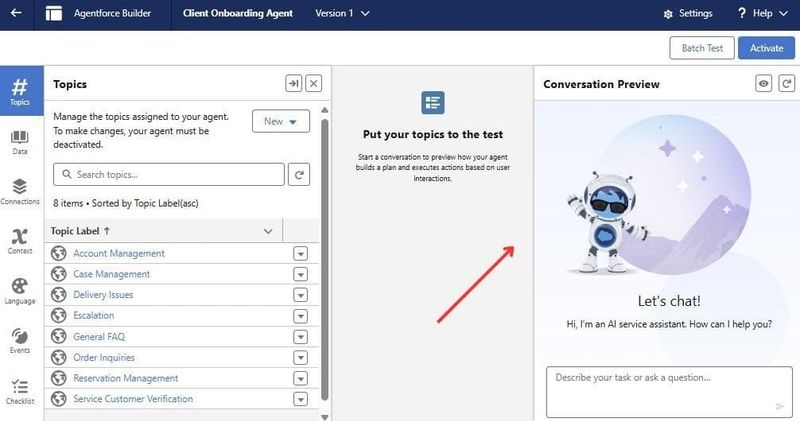Open the Version 1 dropdown
The width and height of the screenshot is (800, 421).
[x=342, y=13]
